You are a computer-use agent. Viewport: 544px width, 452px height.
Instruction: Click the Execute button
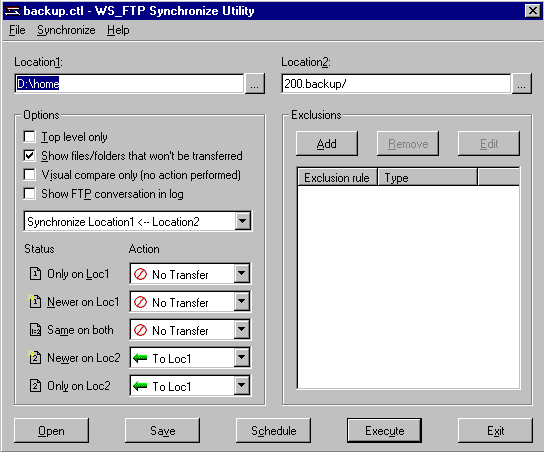(x=384, y=430)
